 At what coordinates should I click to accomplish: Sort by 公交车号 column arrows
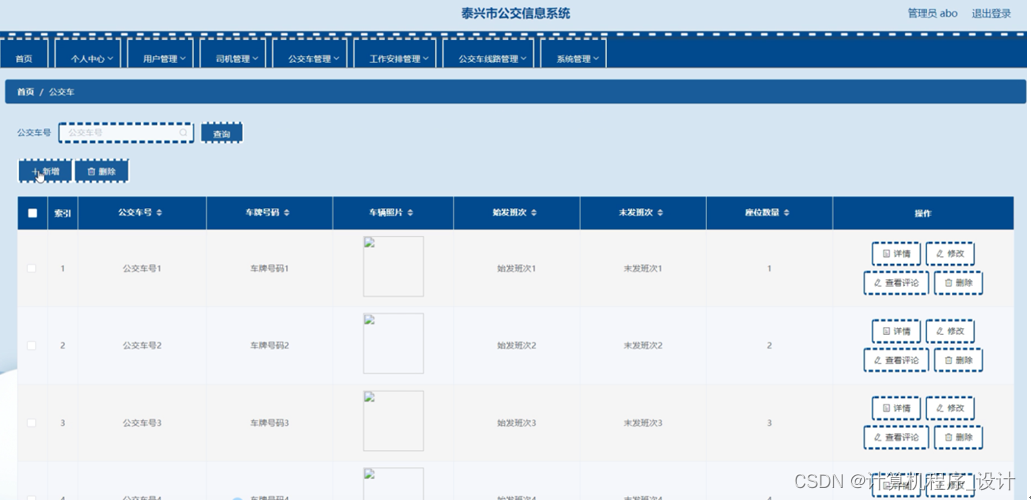tap(159, 213)
